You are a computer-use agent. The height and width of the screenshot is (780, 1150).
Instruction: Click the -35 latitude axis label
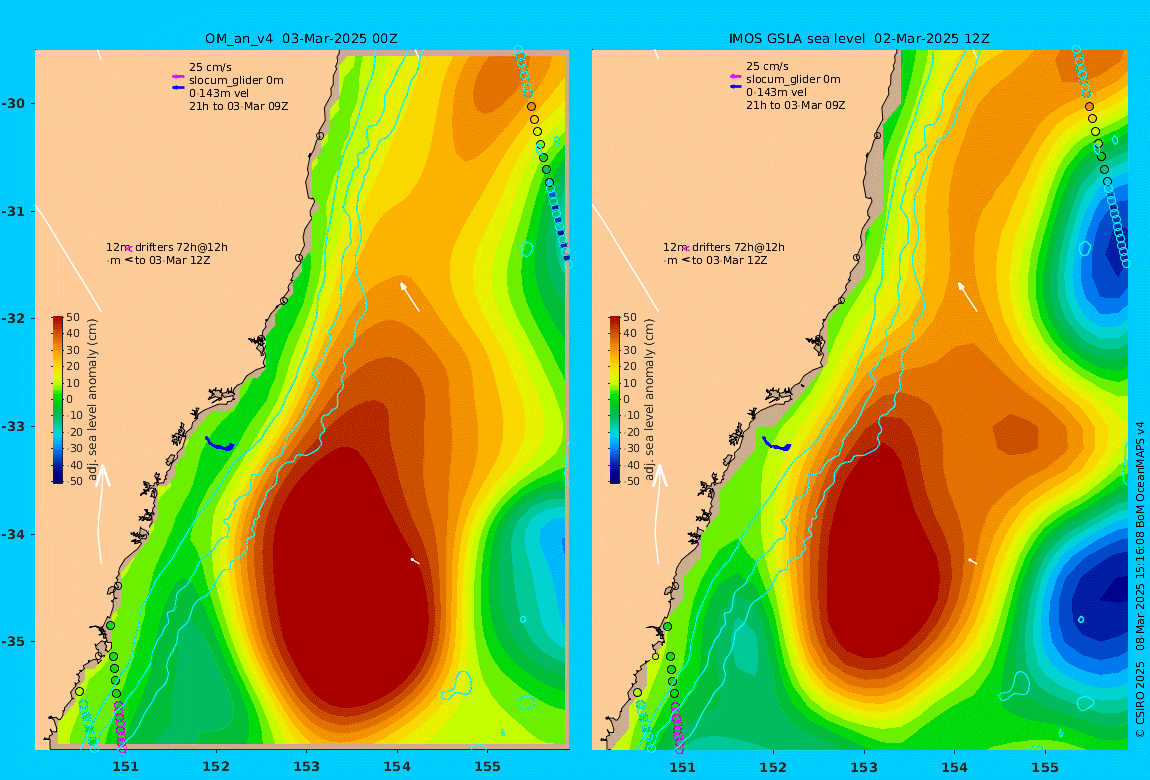coord(12,642)
